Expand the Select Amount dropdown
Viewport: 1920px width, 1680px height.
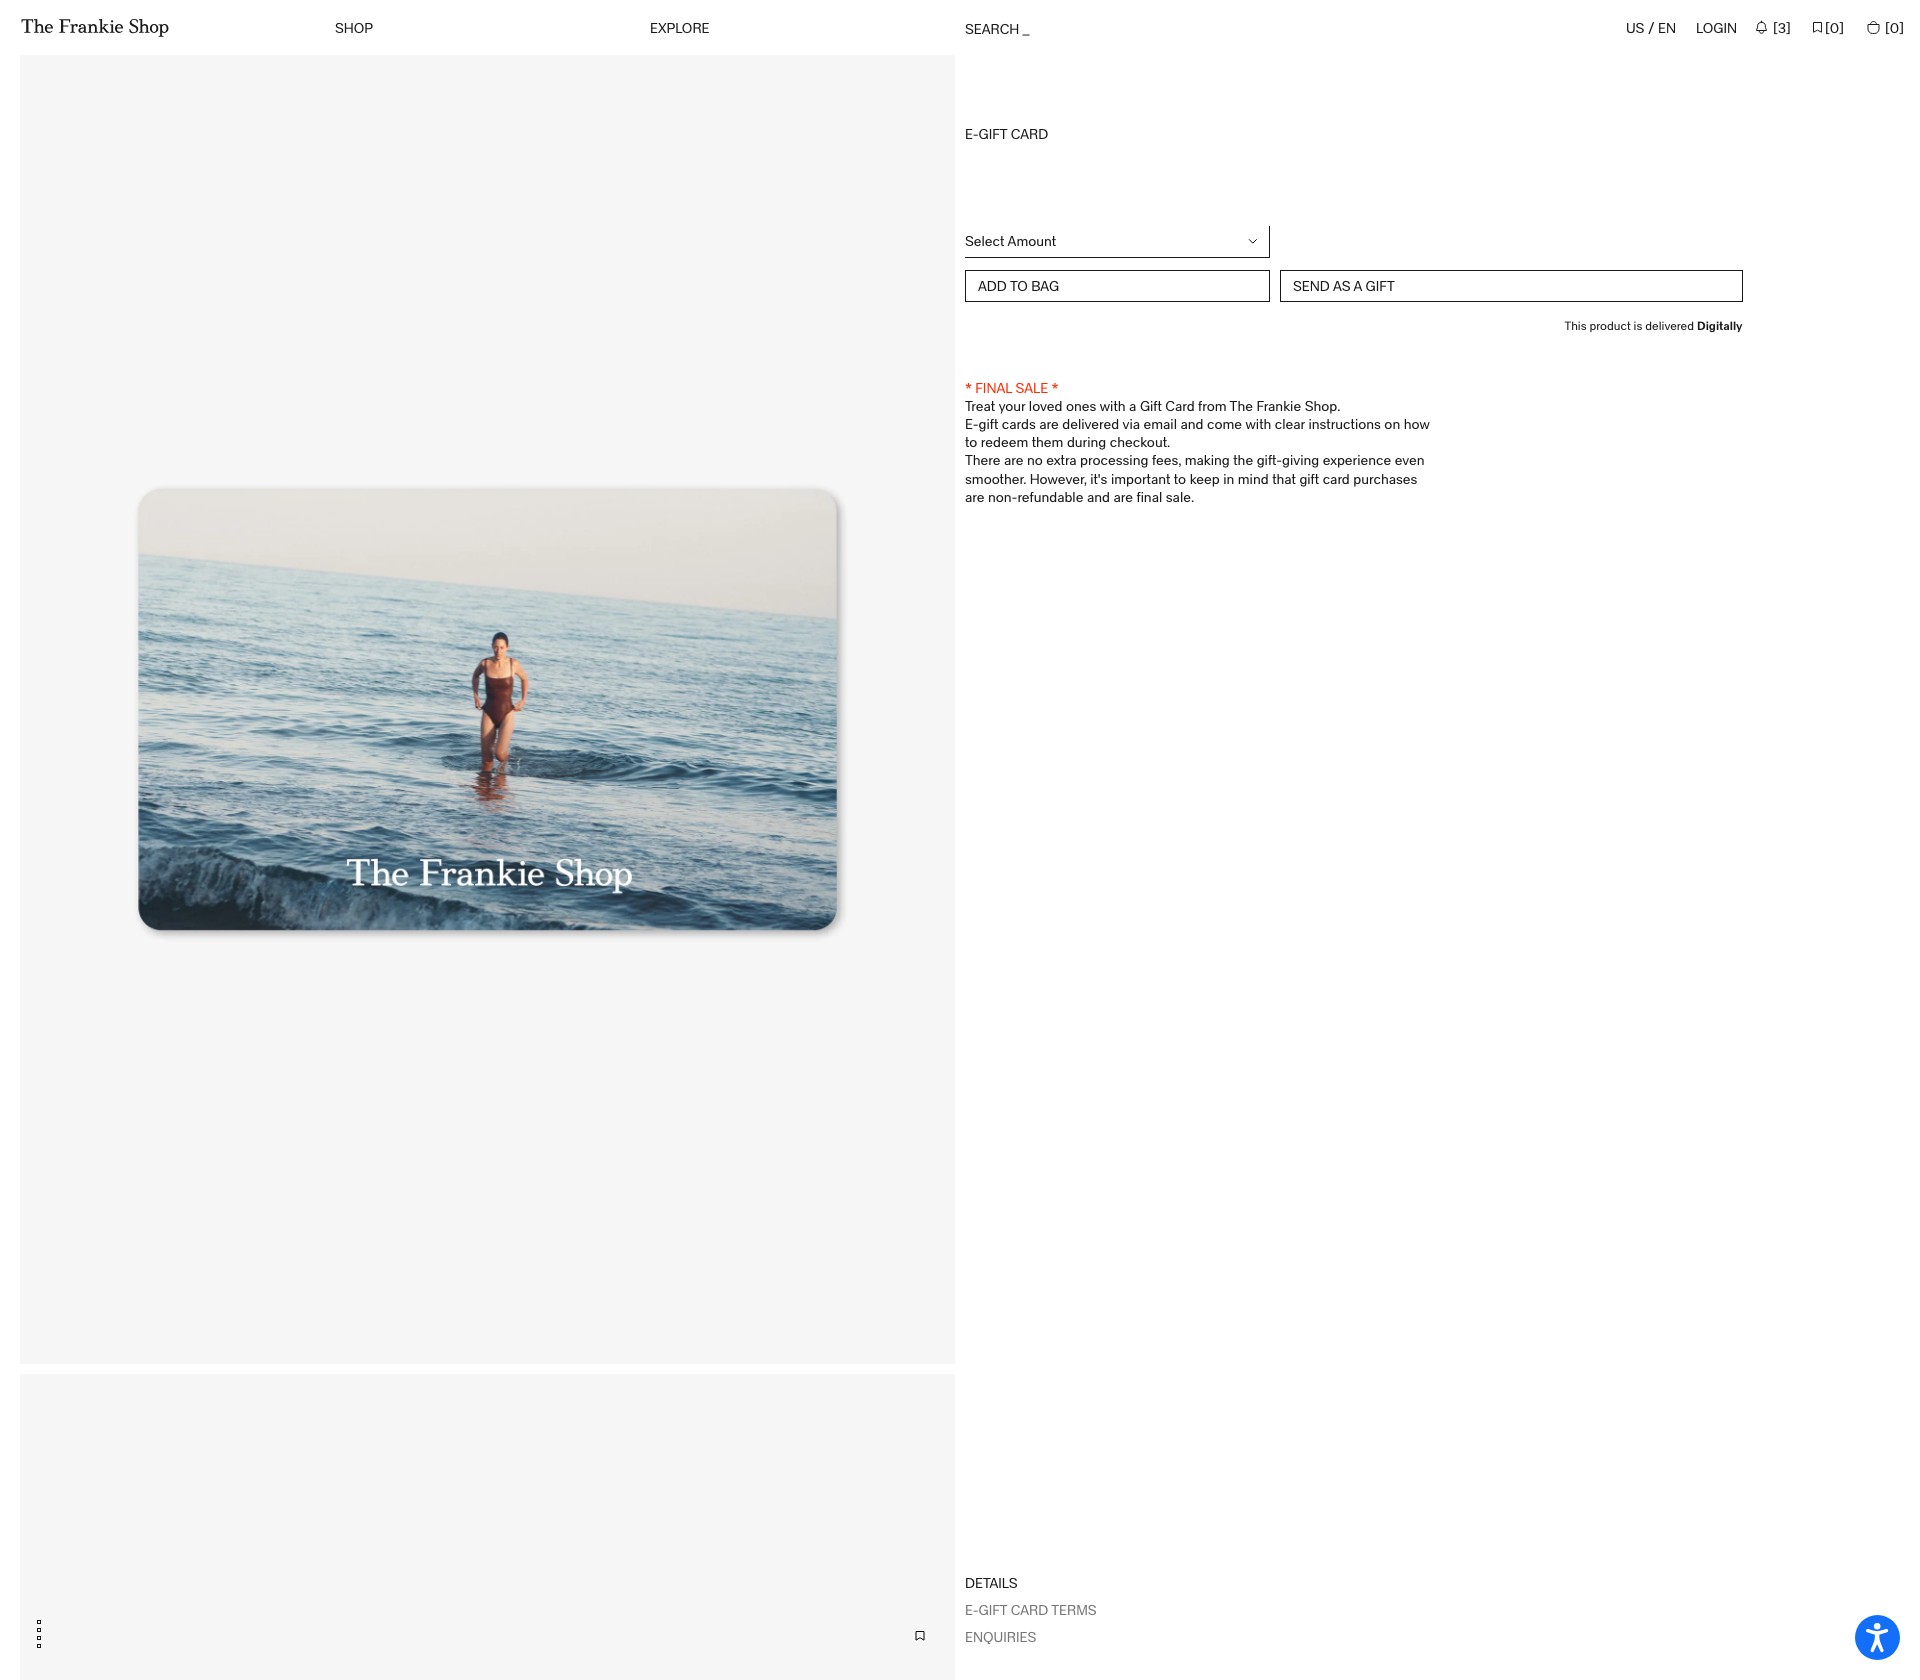[1117, 241]
